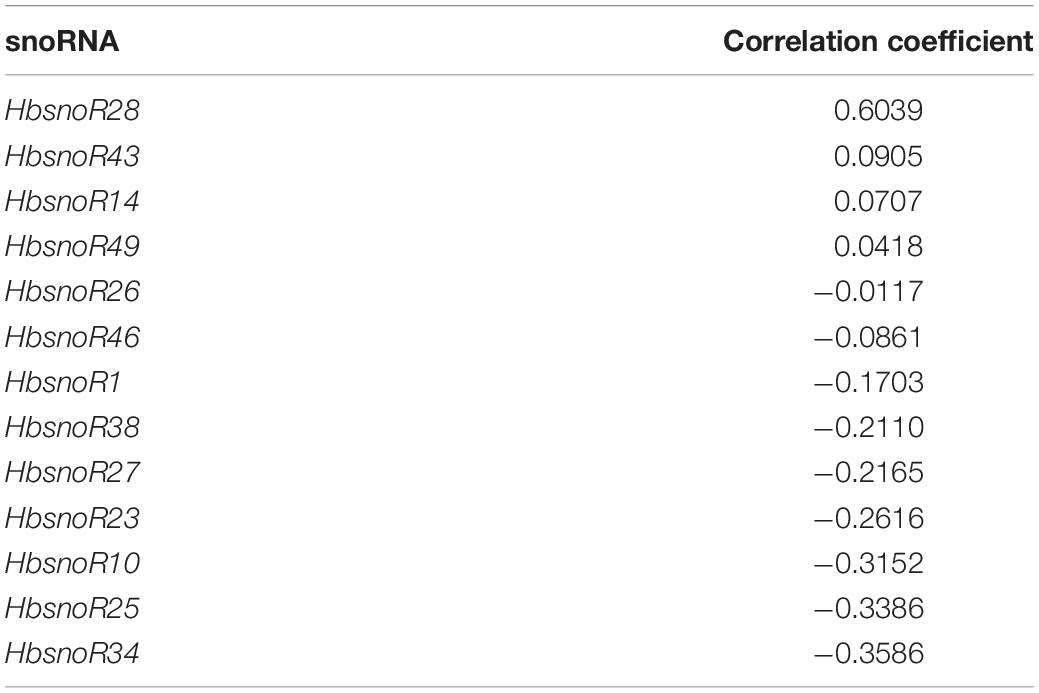Screen dimensions: 1039x693
Task: Select the HbsnoR23 row label
Action: 72,518
